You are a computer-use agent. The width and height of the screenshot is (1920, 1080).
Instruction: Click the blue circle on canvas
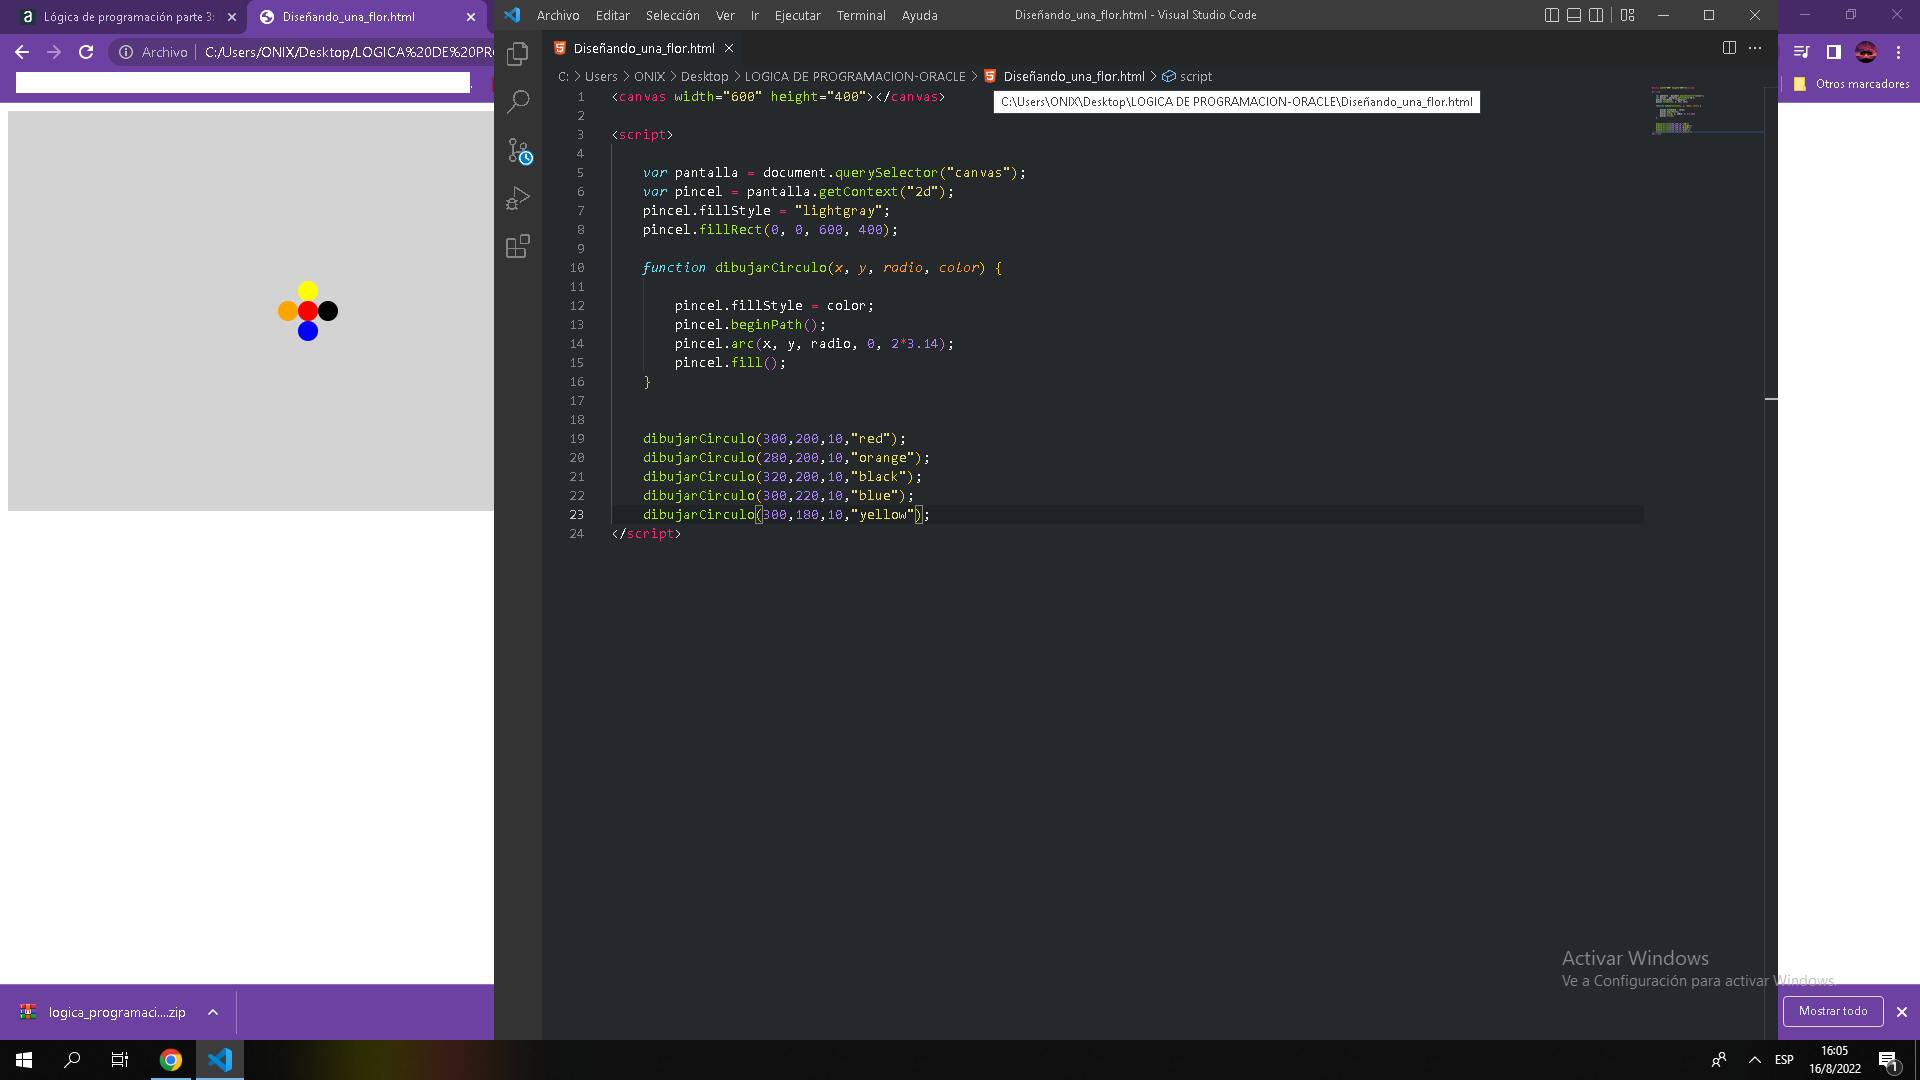(x=308, y=331)
